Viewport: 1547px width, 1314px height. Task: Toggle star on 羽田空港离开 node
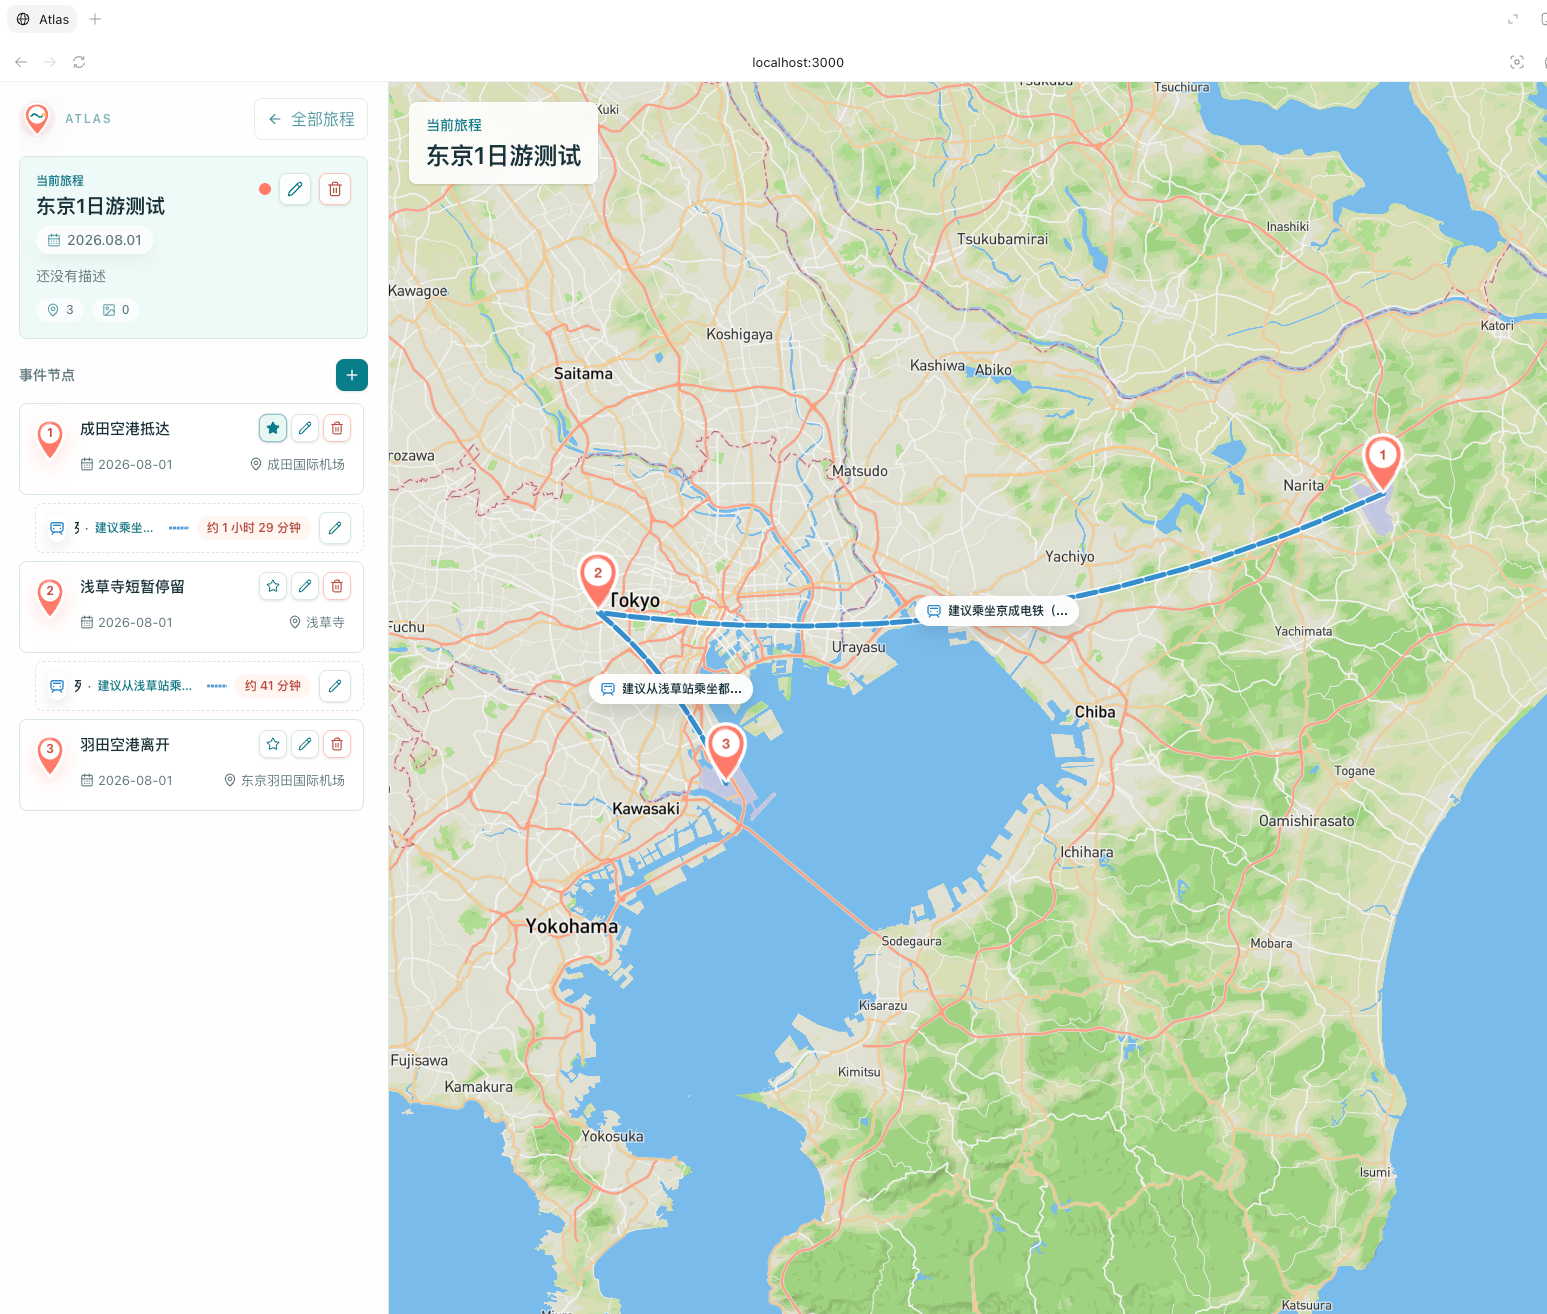point(273,744)
